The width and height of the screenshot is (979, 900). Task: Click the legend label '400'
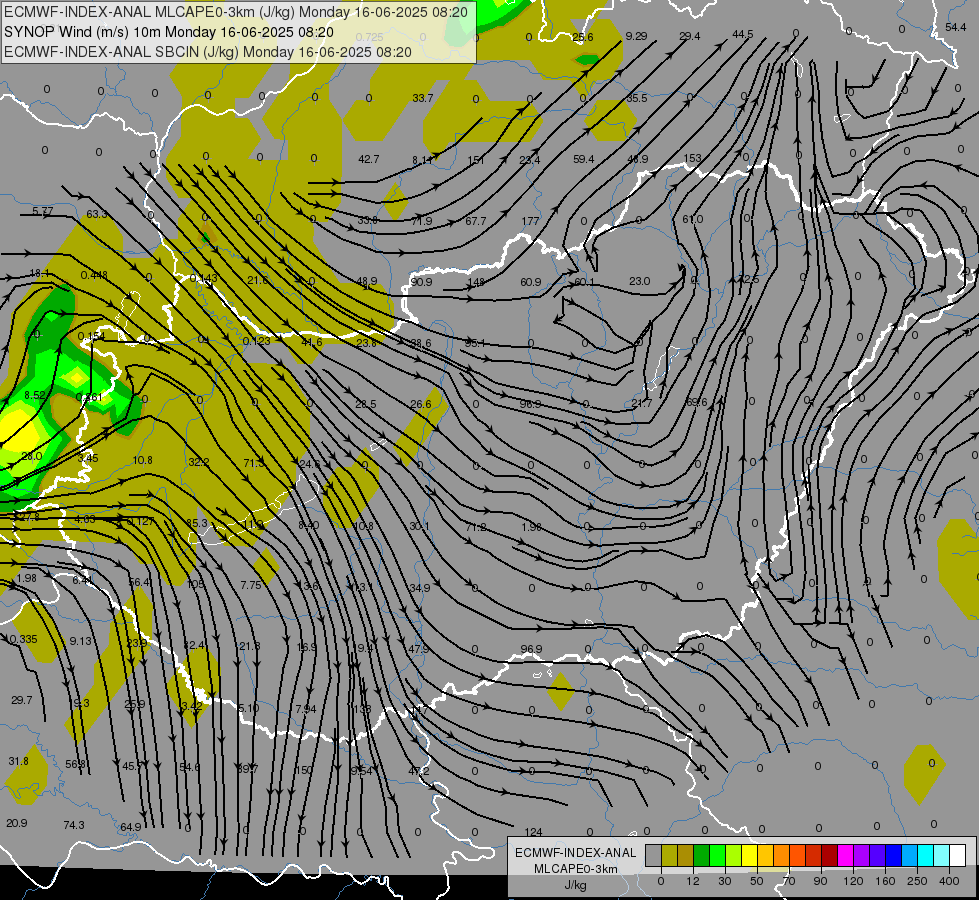(x=949, y=881)
